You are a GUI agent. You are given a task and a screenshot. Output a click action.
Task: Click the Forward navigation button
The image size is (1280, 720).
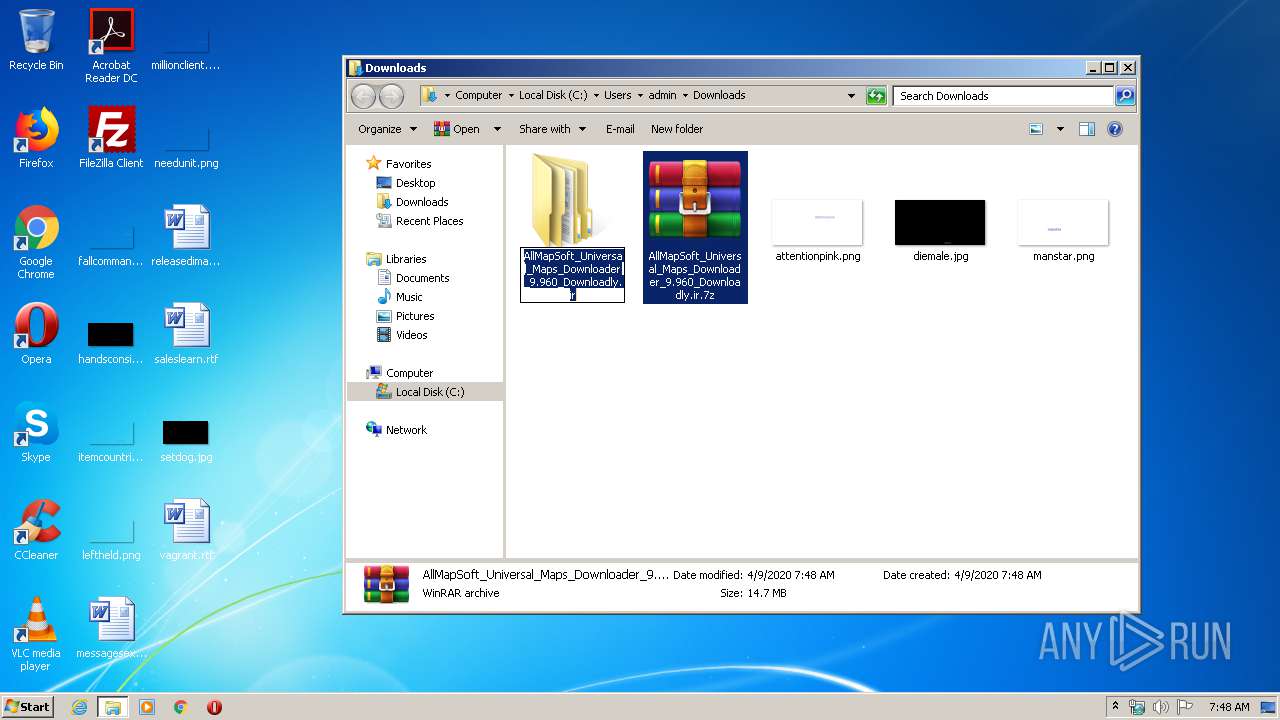point(392,96)
